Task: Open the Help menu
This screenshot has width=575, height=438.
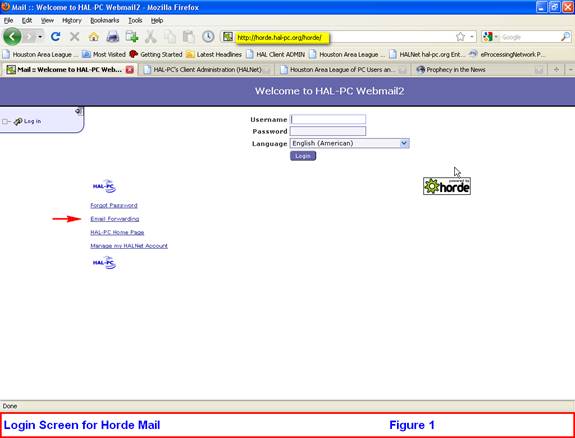Action: point(157,21)
